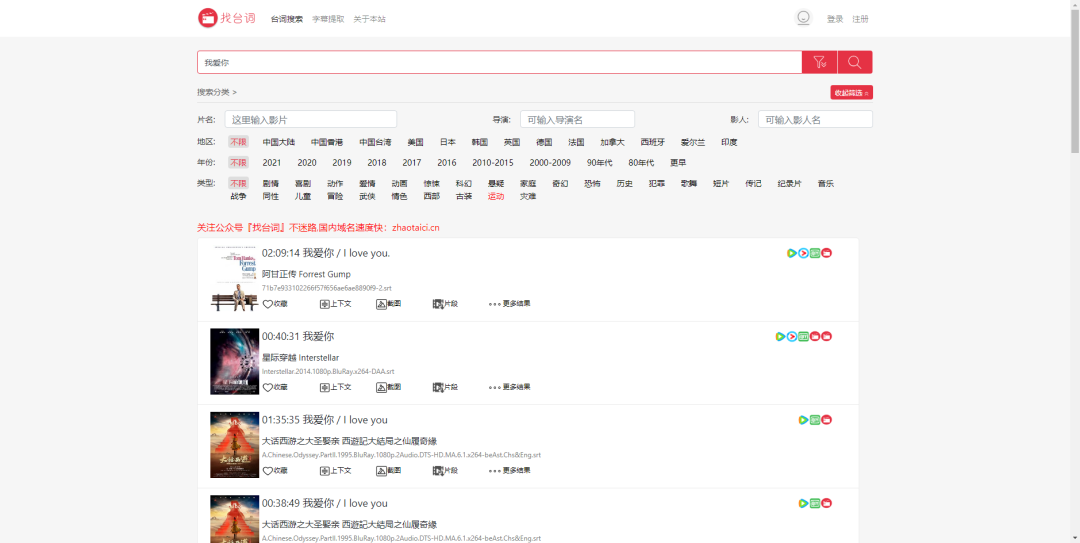Click Youku blue circle icon on Interstellar row

(x=792, y=336)
